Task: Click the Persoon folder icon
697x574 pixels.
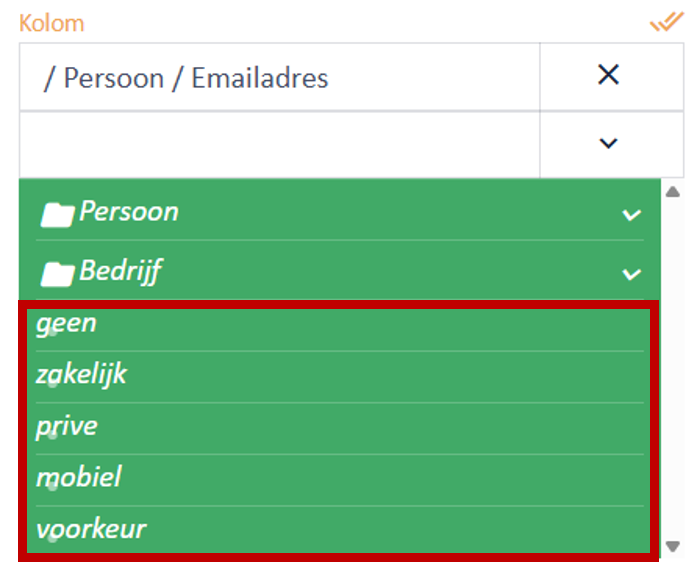Action: tap(57, 215)
